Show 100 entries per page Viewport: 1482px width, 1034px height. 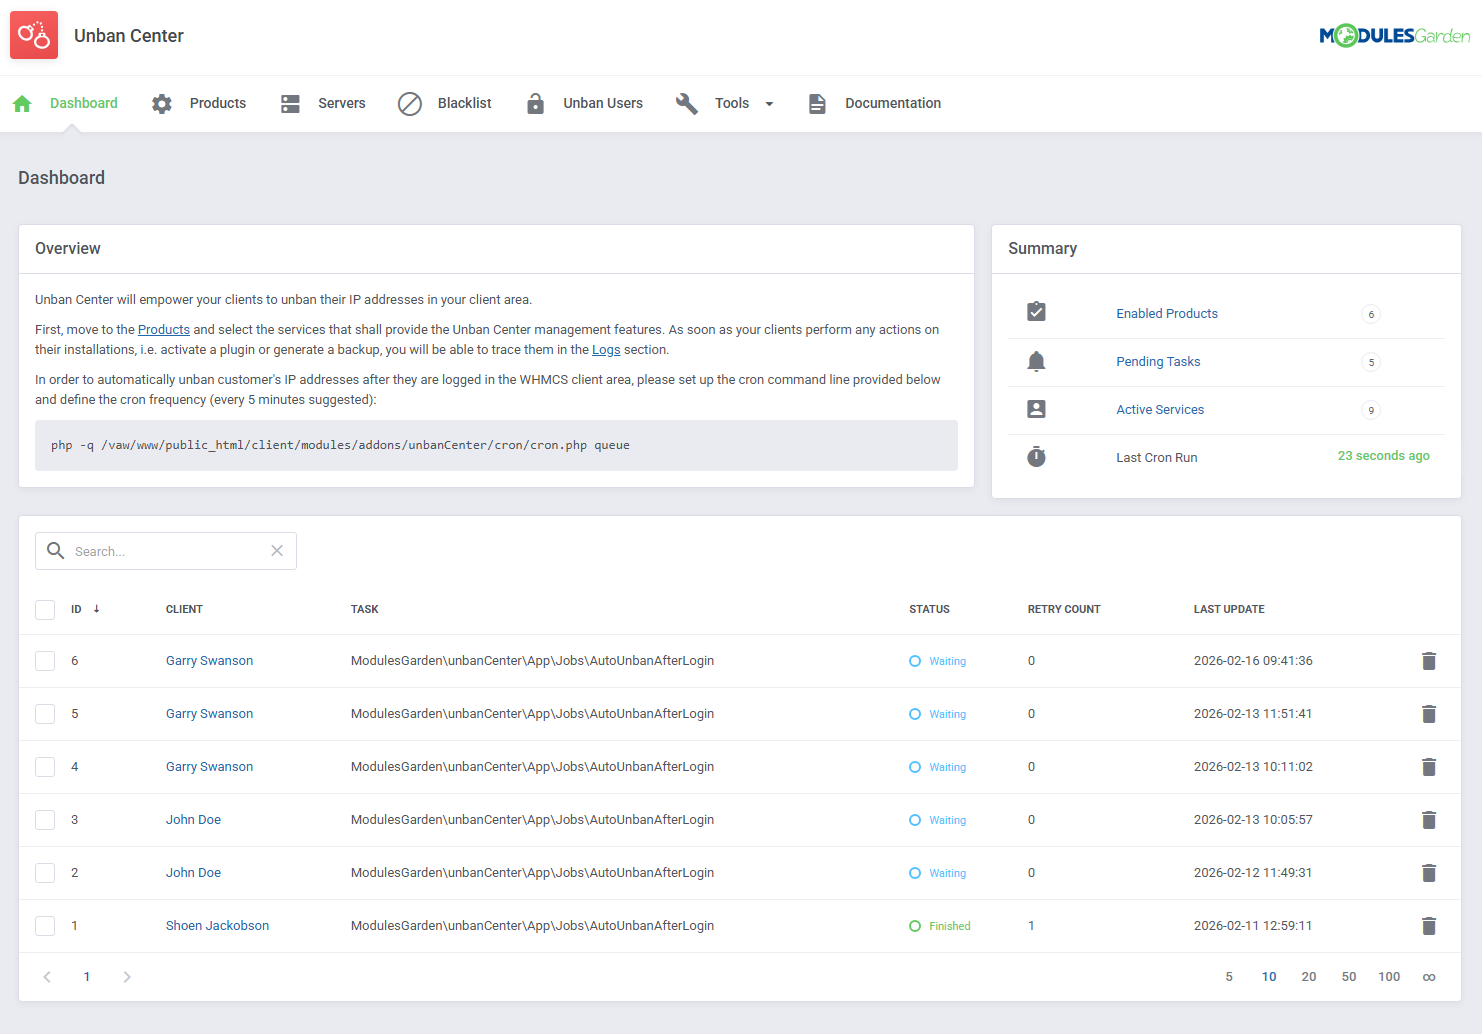click(1389, 977)
